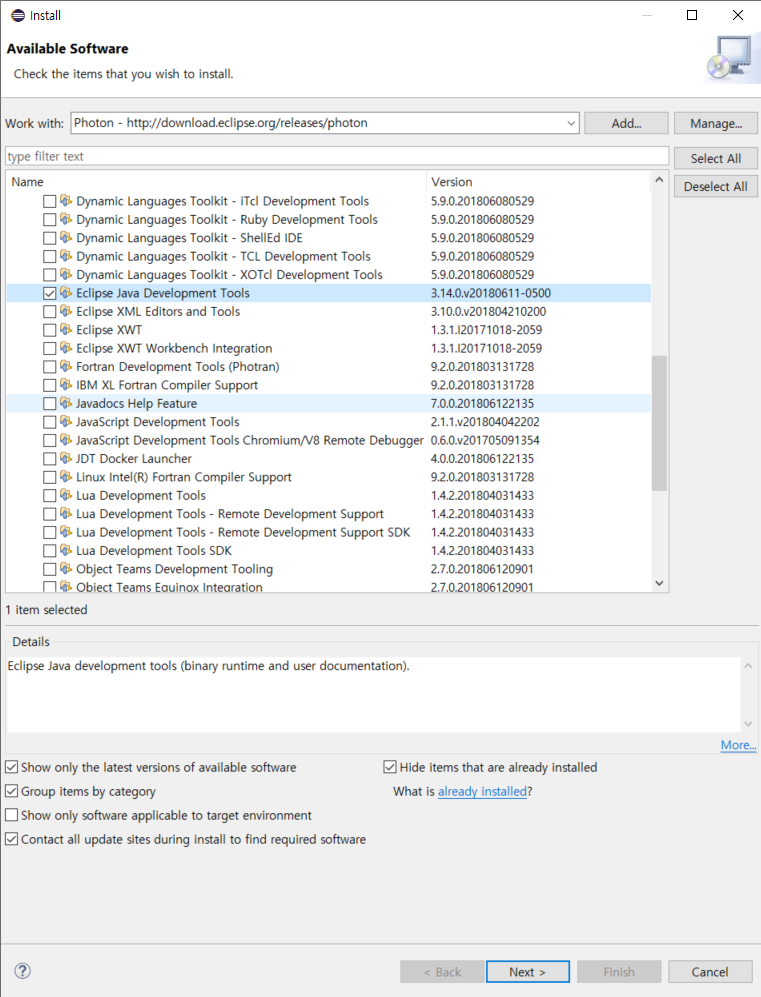The height and width of the screenshot is (997, 761).
Task: Enable Show only software applicable to target environment
Action: tap(11, 816)
